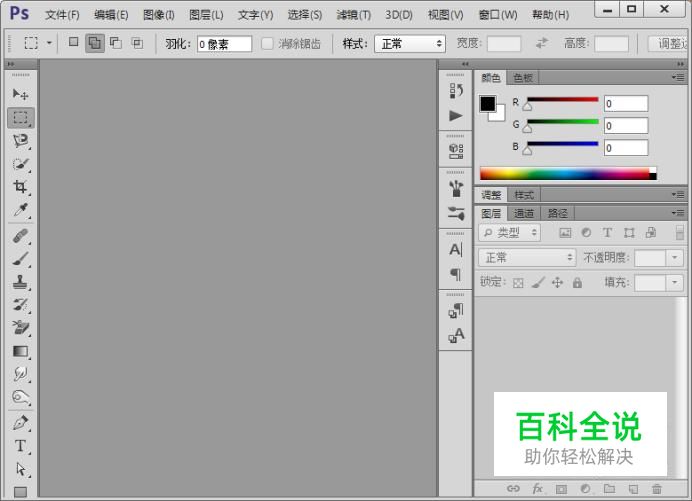Toggle lock transparent pixels
Screen dimensions: 692x501
tap(518, 283)
